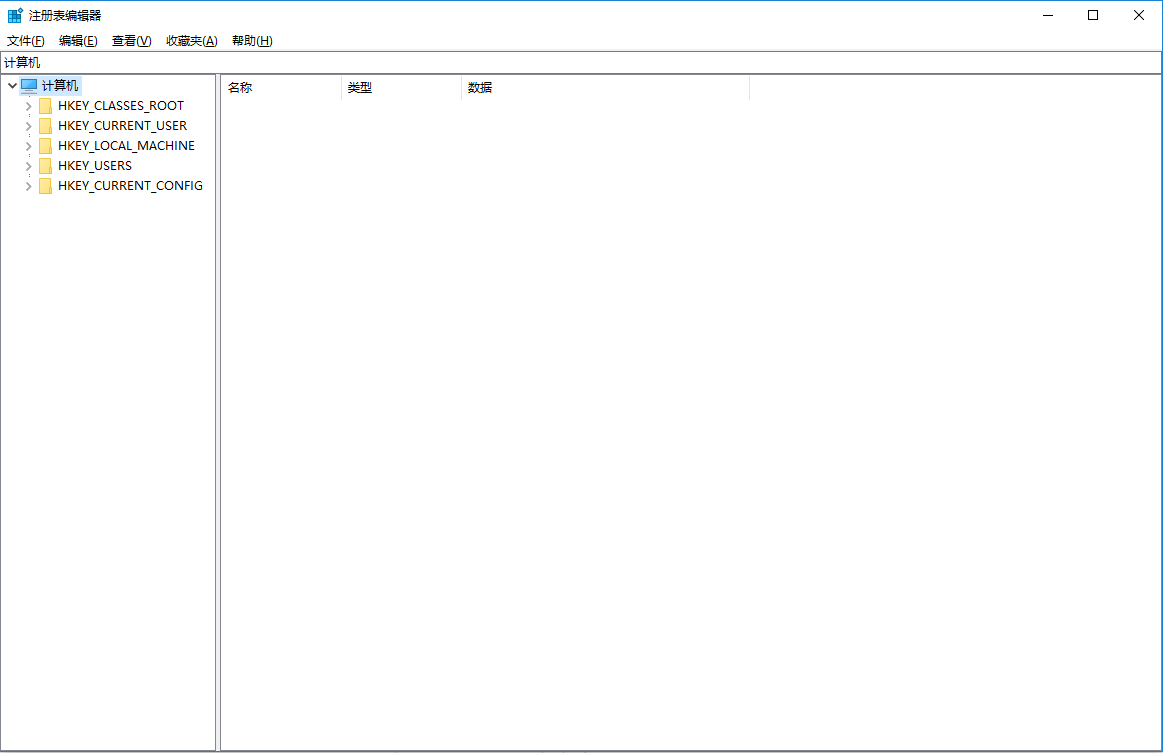
Task: Open the 文件(F) menu
Action: pyautogui.click(x=23, y=40)
